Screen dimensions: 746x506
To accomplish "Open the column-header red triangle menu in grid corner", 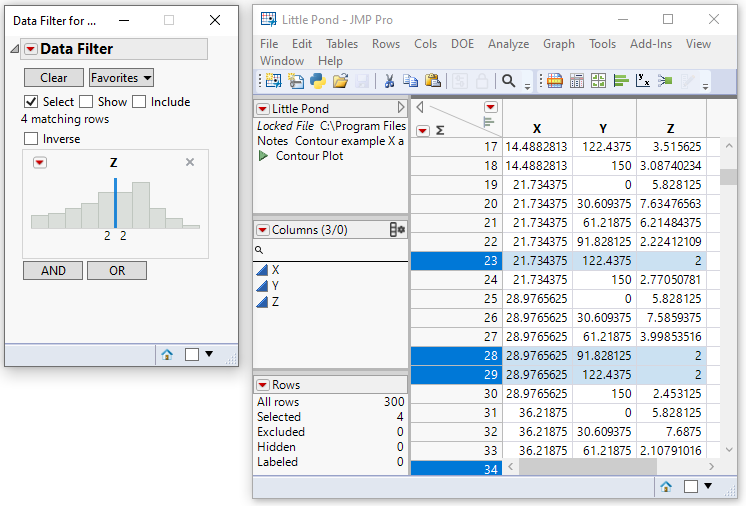I will coord(491,107).
